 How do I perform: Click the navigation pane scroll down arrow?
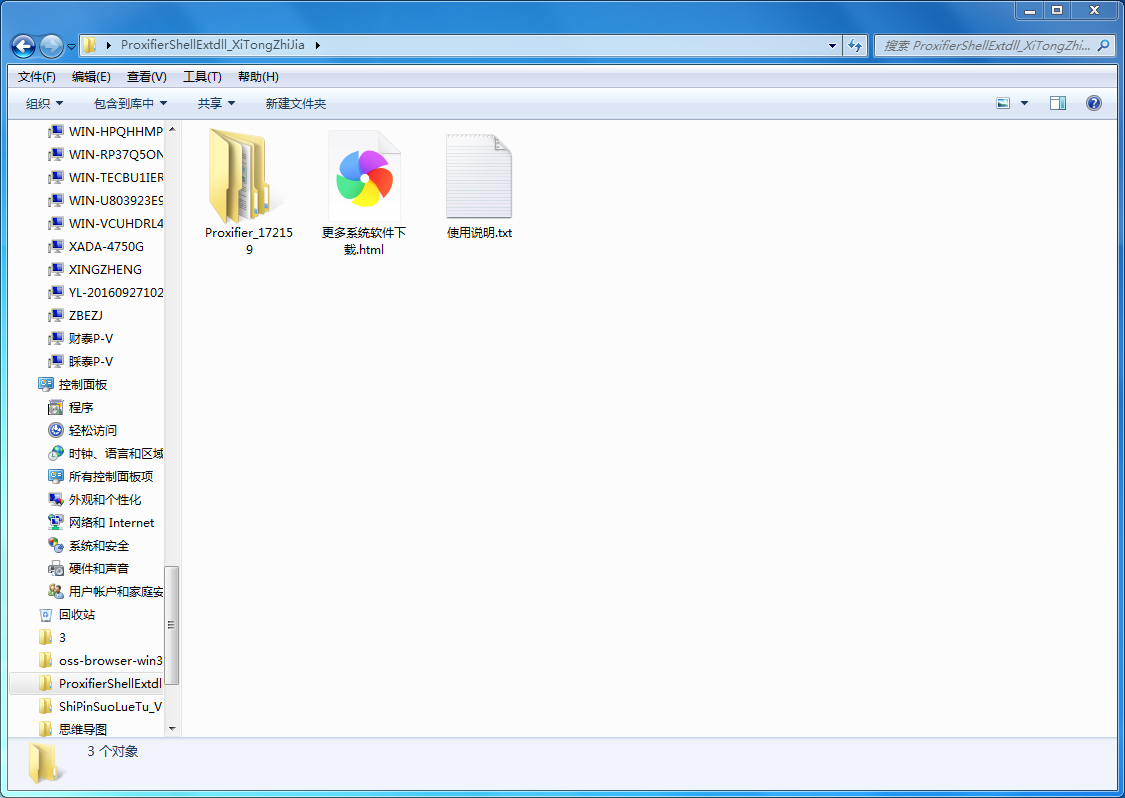(172, 728)
